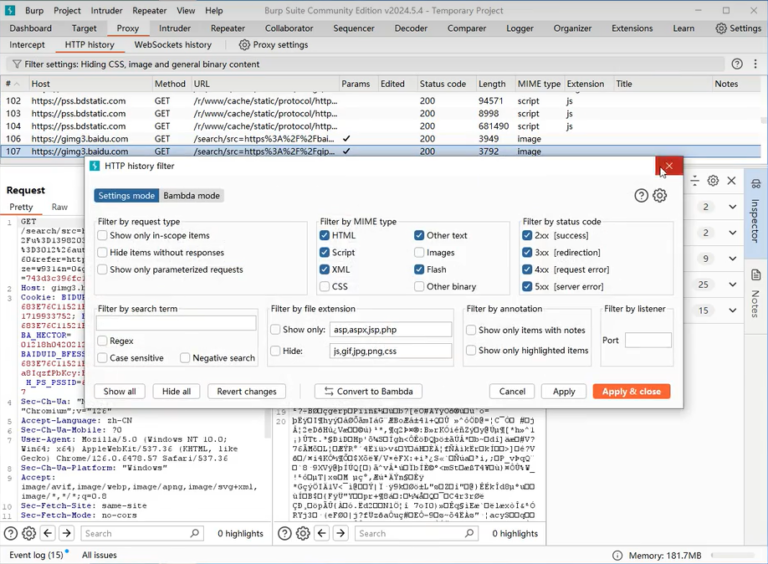Image resolution: width=768 pixels, height=564 pixels.
Task: Check the CSS MIME type checkbox
Action: click(x=324, y=286)
